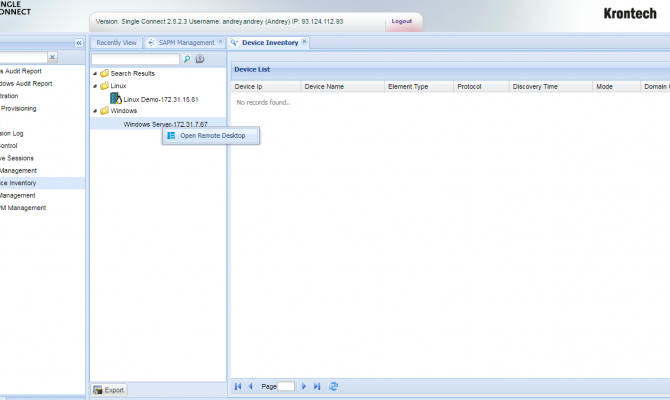Close the SAPM Management tab
Screen dimensions: 670x400
[220, 41]
